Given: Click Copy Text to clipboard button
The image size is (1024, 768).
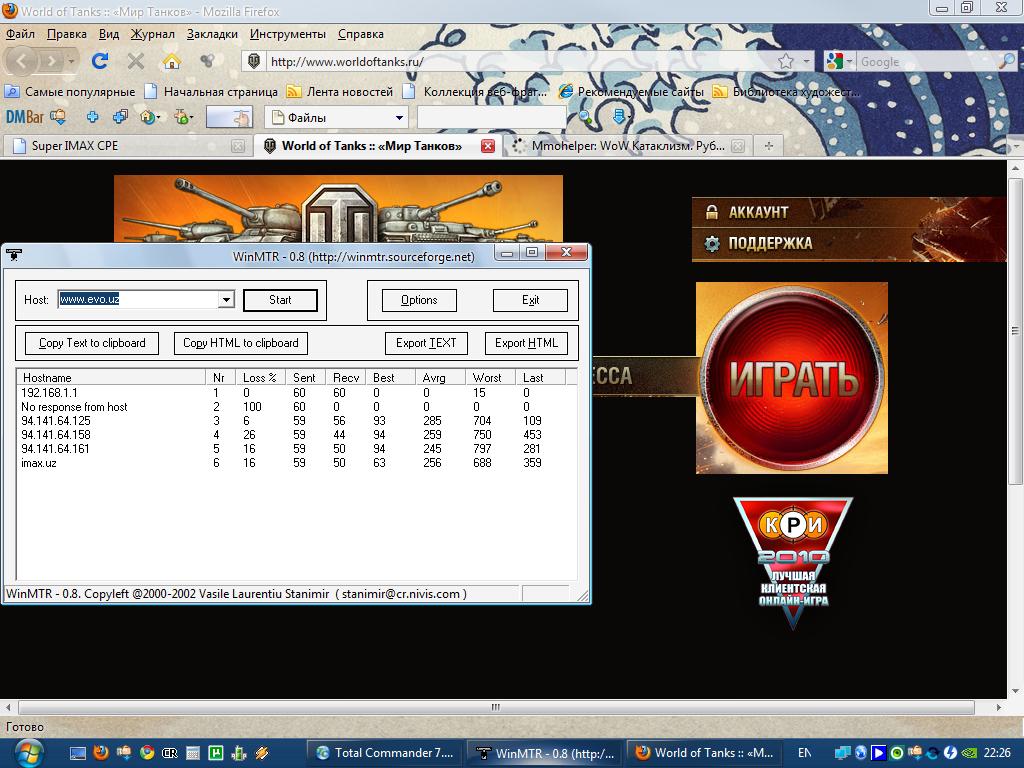Looking at the screenshot, I should [x=92, y=343].
